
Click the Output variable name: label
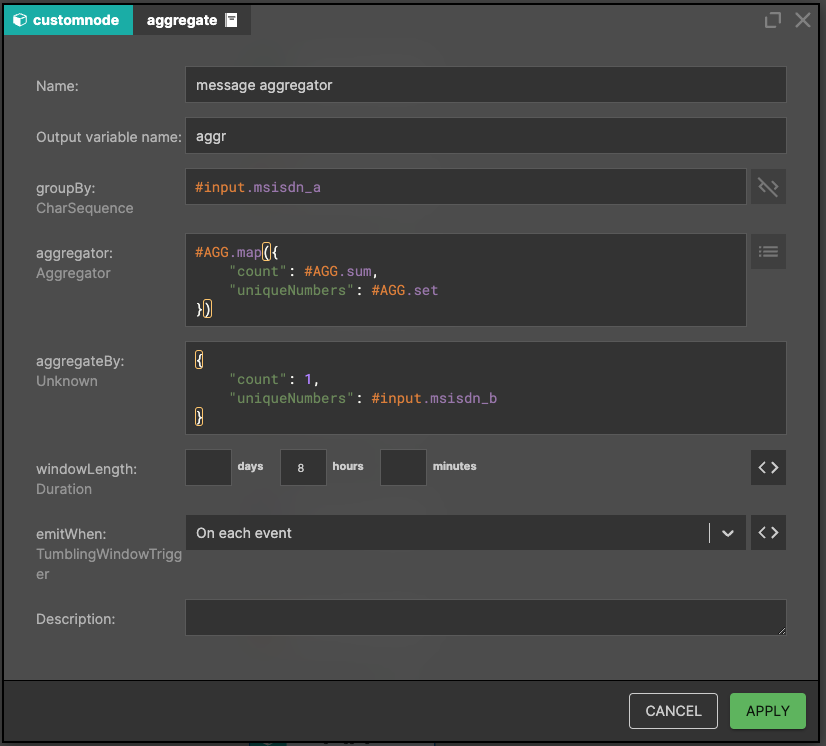click(109, 137)
